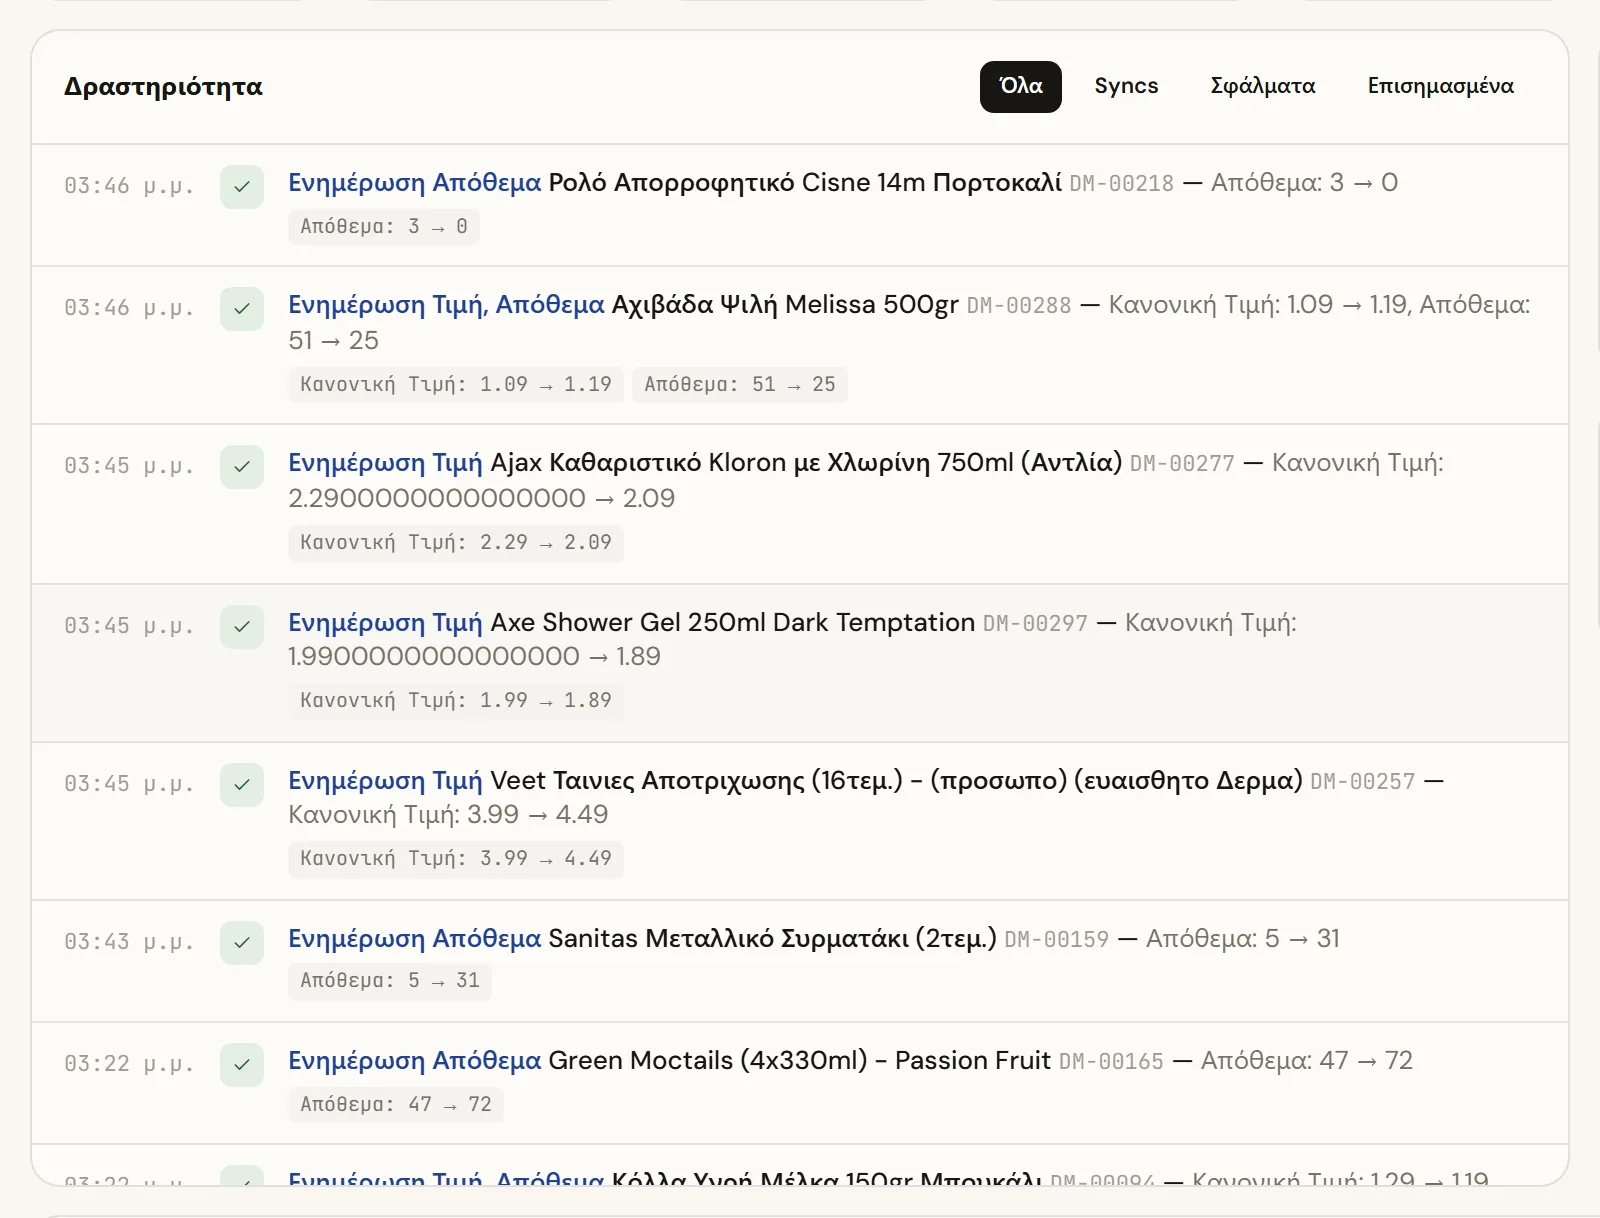The height and width of the screenshot is (1218, 1600).
Task: Click success checkmark for Ρολό Απορροφητικό Cisne entry
Action: coord(242,187)
